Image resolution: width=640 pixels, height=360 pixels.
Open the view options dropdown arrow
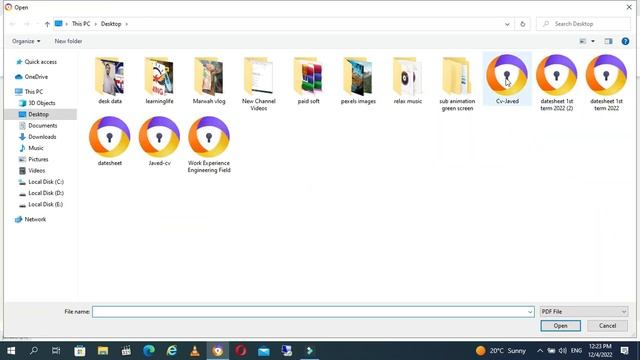(x=593, y=41)
